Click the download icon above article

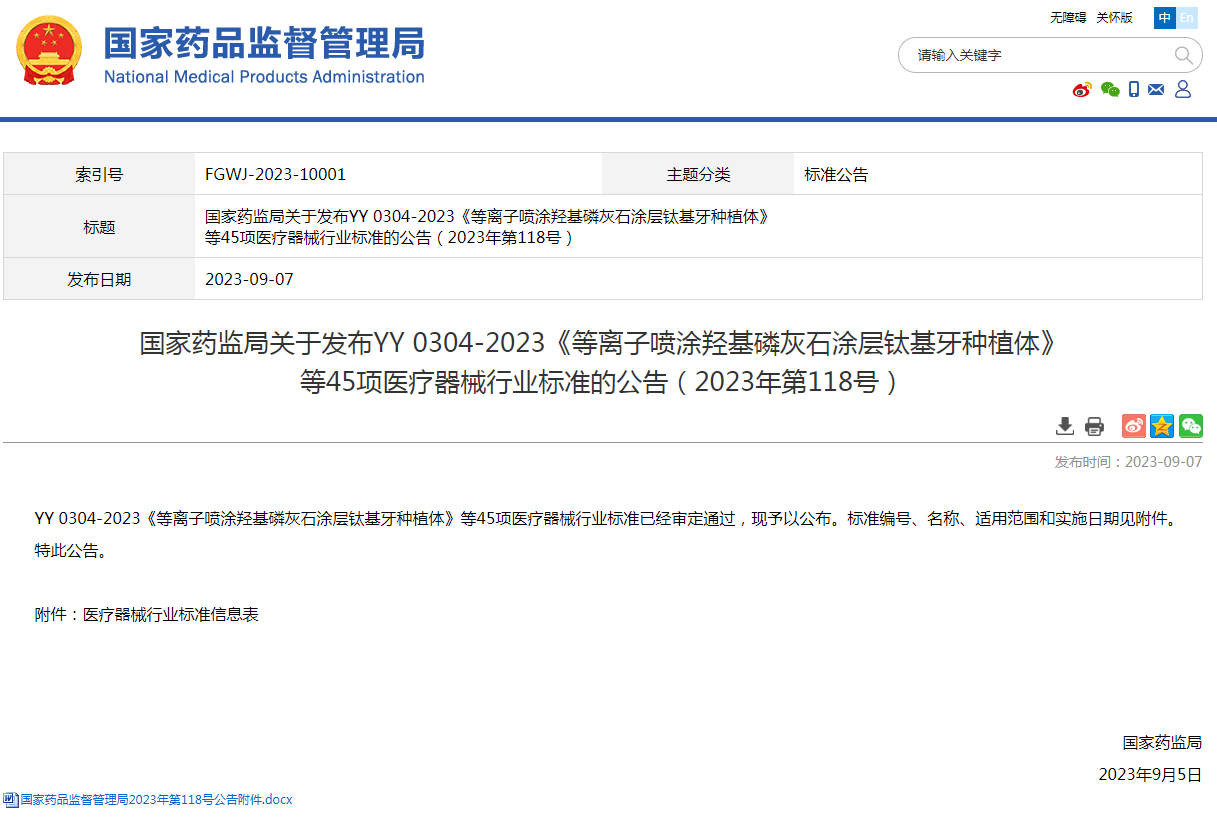point(1065,426)
